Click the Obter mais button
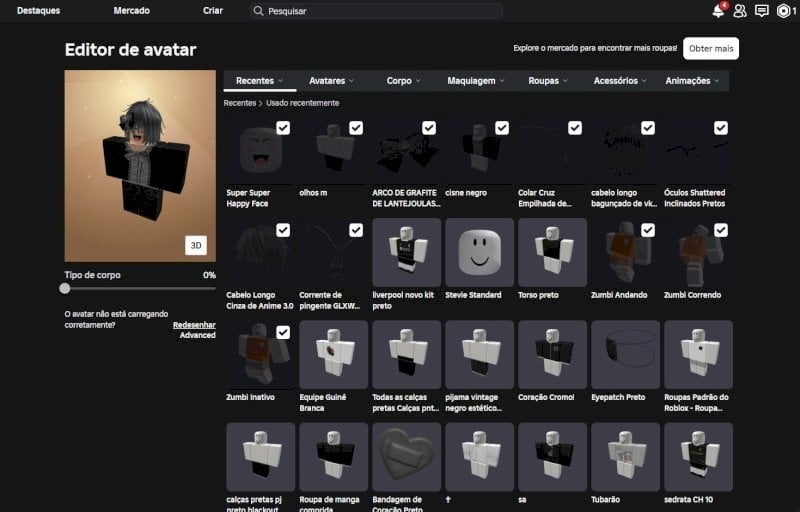 point(711,48)
